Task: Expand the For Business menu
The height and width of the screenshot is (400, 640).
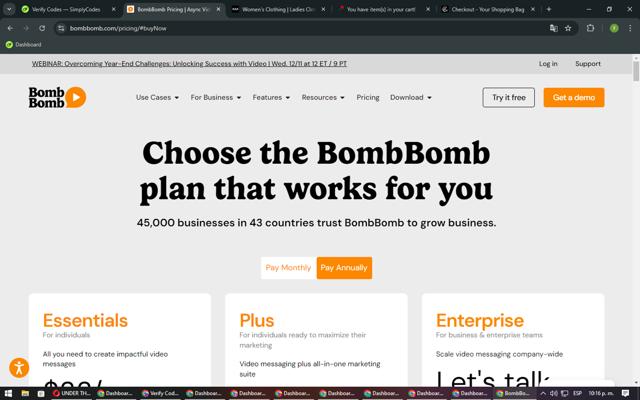Action: tap(216, 97)
